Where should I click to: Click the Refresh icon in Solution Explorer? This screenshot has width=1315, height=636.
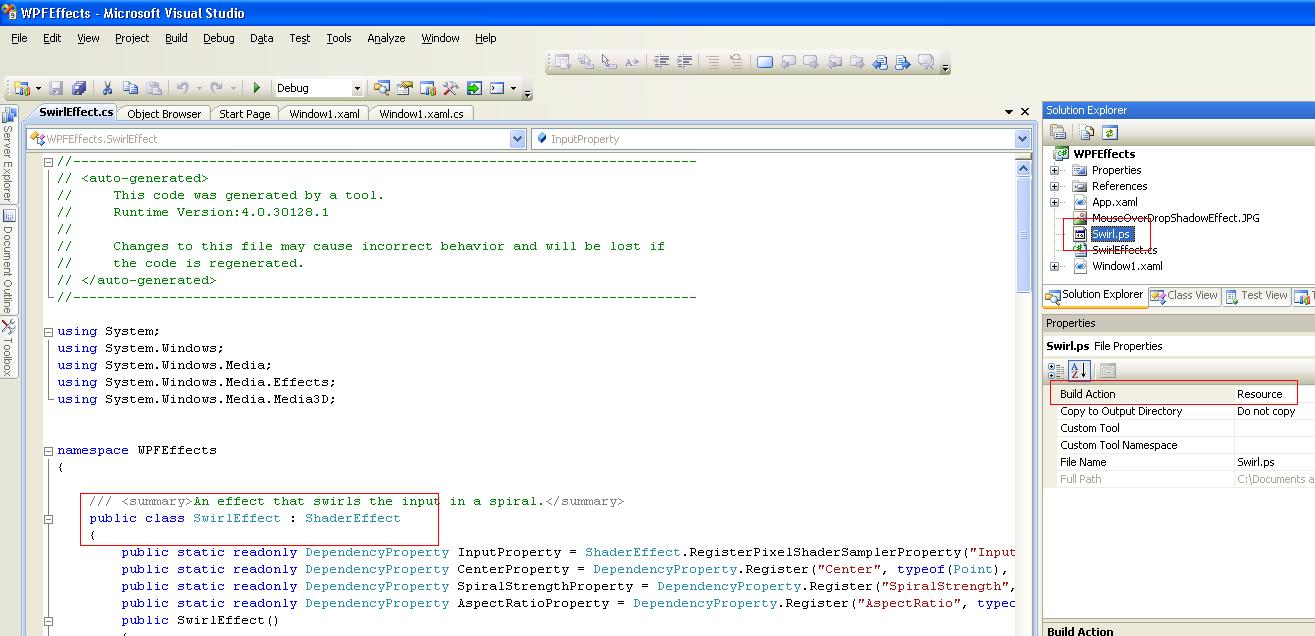pos(1110,131)
